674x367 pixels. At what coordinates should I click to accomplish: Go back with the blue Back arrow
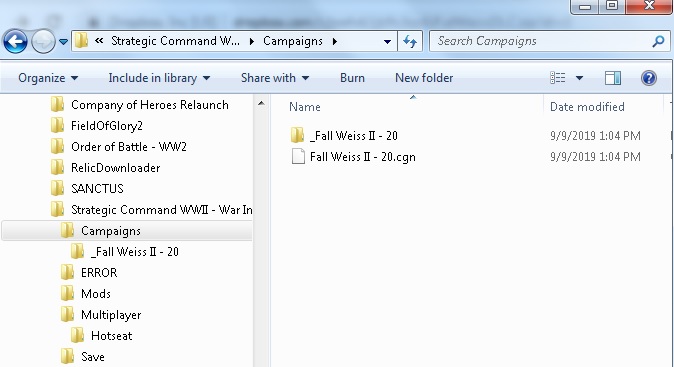[x=15, y=42]
